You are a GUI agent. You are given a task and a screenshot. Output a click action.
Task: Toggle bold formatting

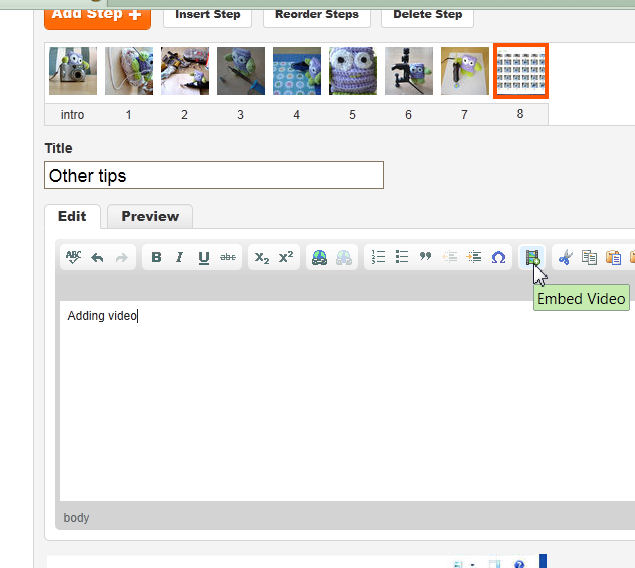(x=156, y=257)
